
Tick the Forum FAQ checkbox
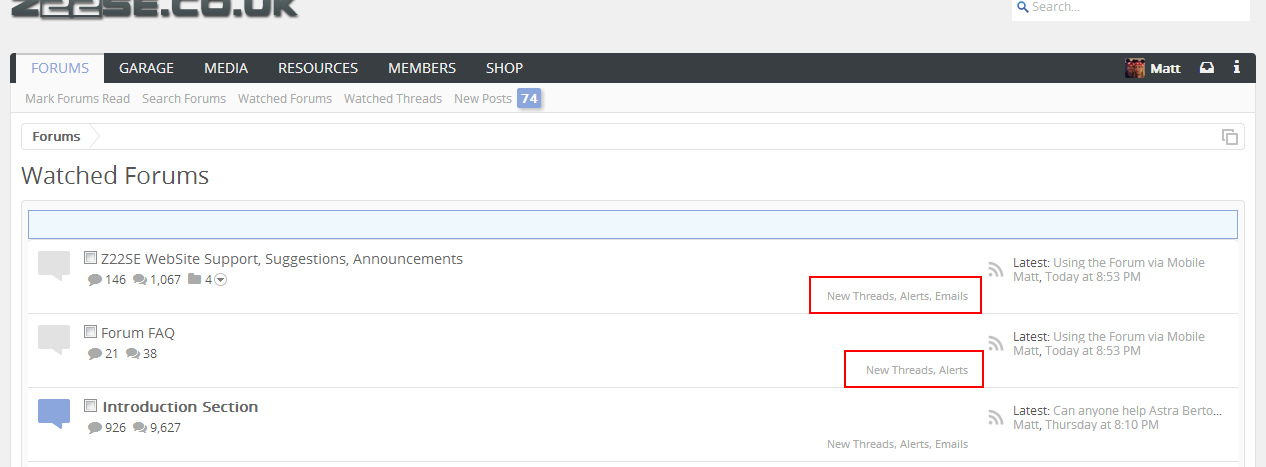click(90, 332)
